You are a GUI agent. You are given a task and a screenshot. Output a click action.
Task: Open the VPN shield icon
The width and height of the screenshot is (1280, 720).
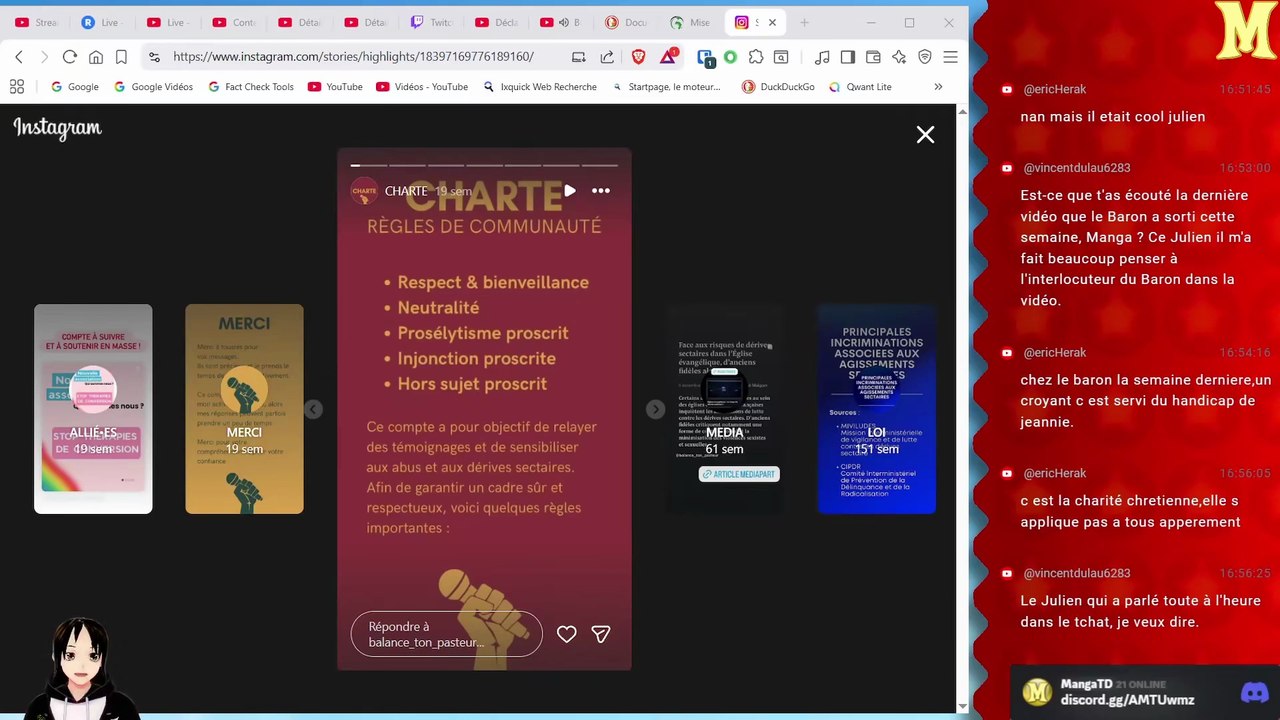click(925, 57)
